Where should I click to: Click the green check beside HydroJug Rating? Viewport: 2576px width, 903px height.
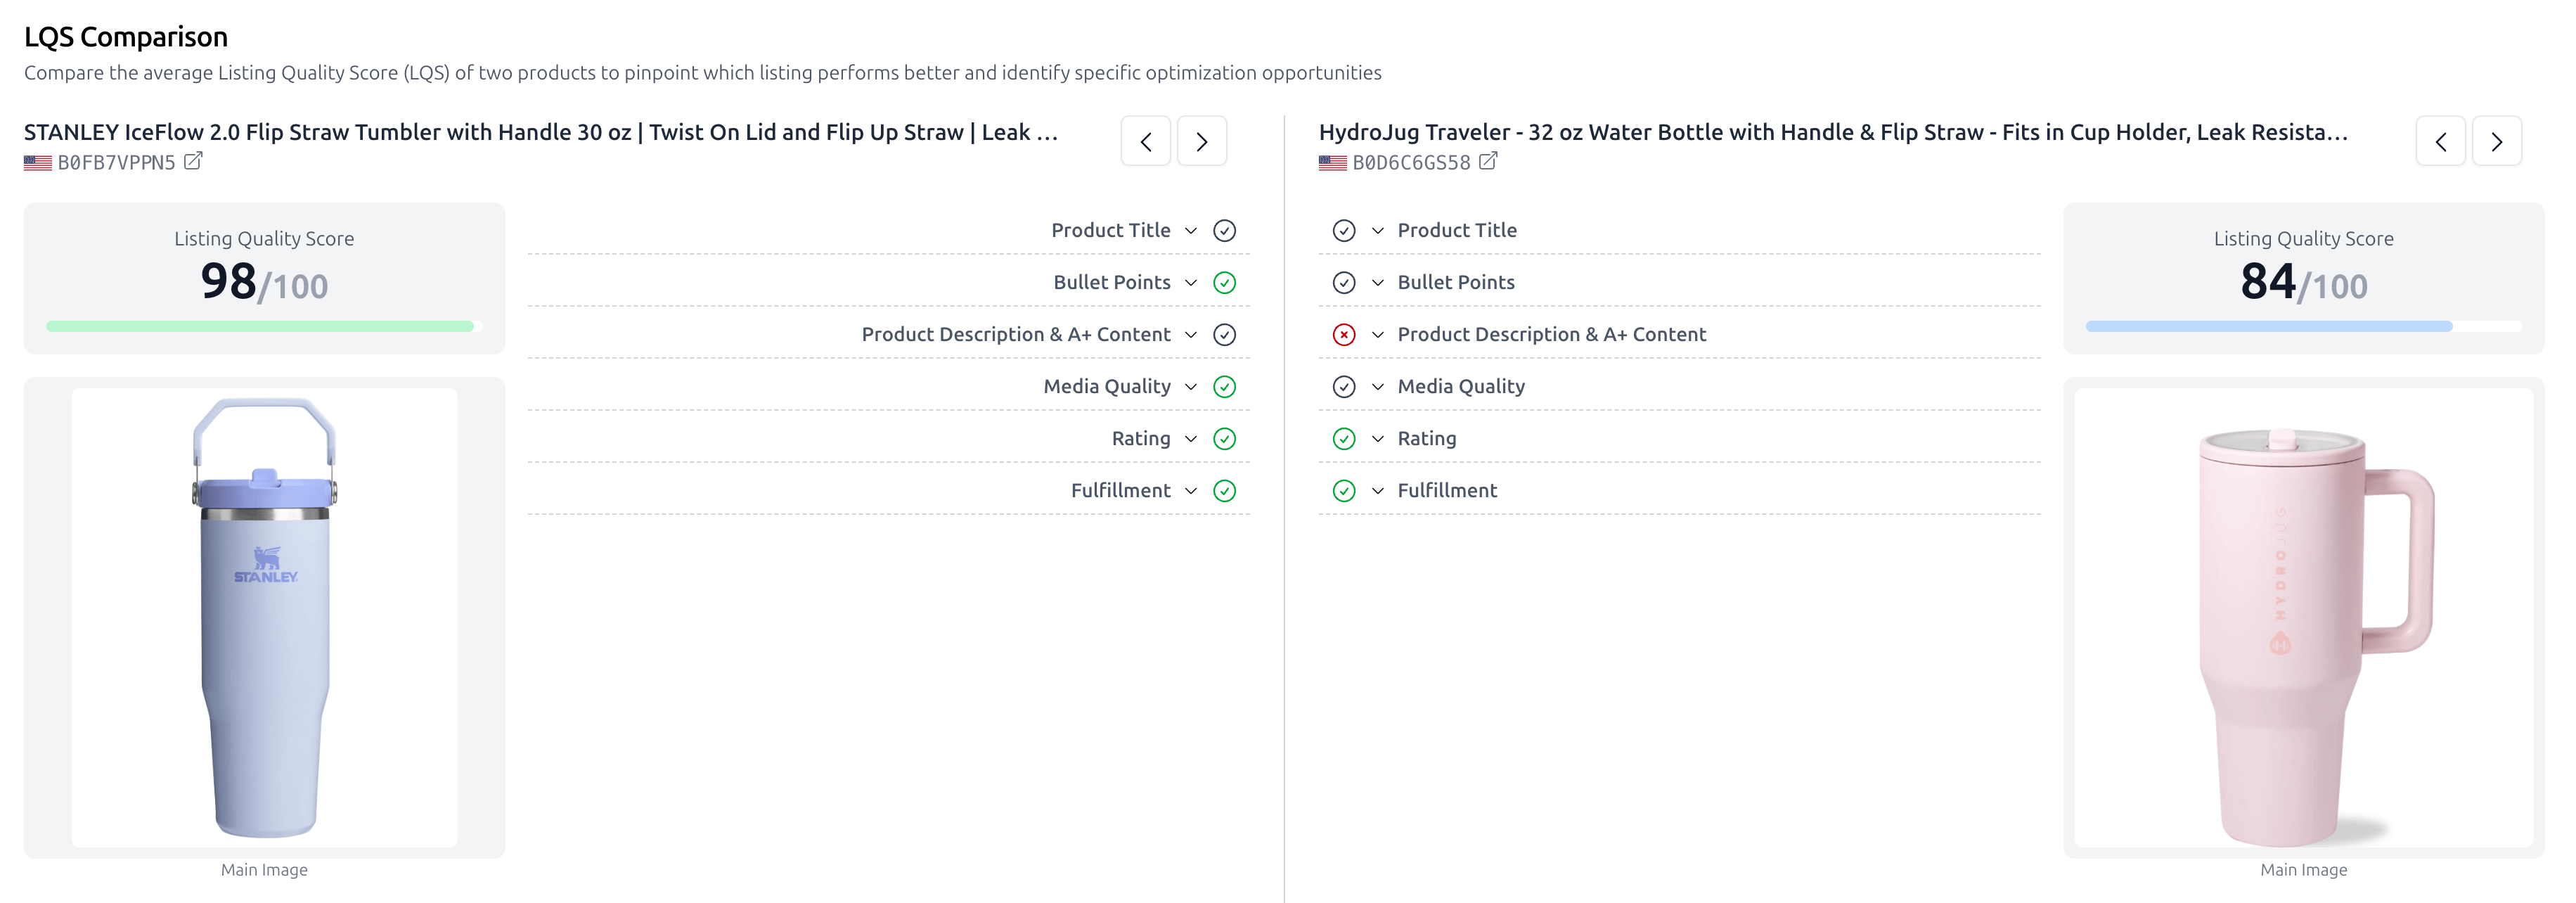tap(1344, 438)
